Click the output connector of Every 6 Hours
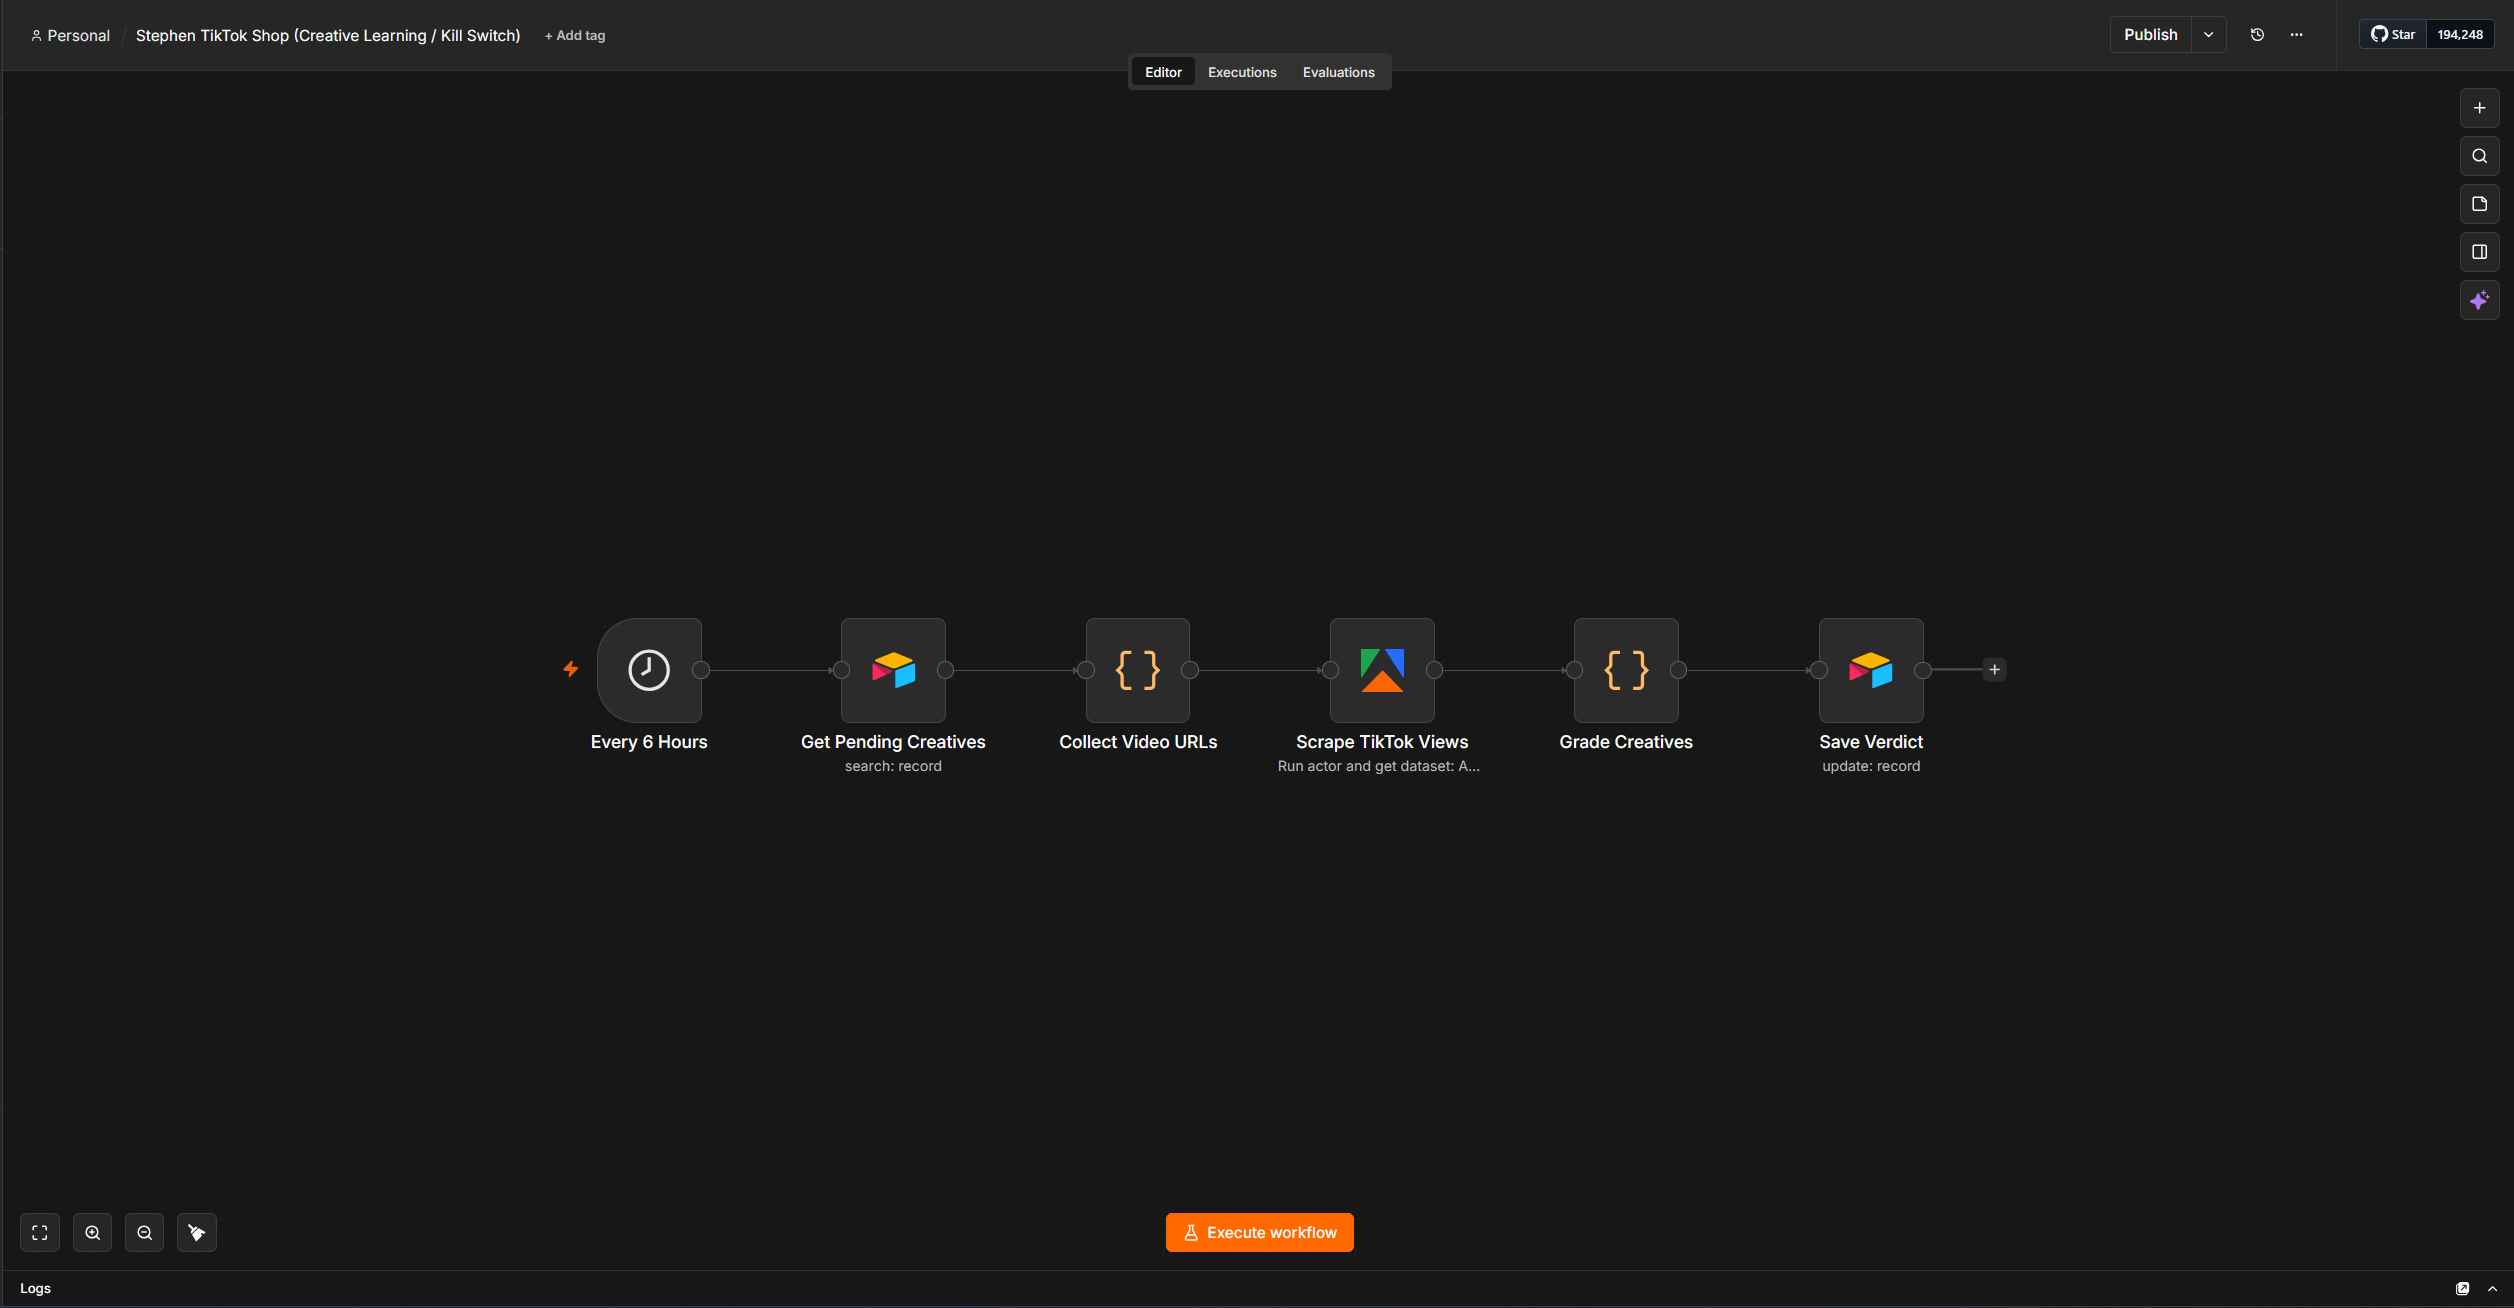The height and width of the screenshot is (1308, 2514). [x=701, y=670]
